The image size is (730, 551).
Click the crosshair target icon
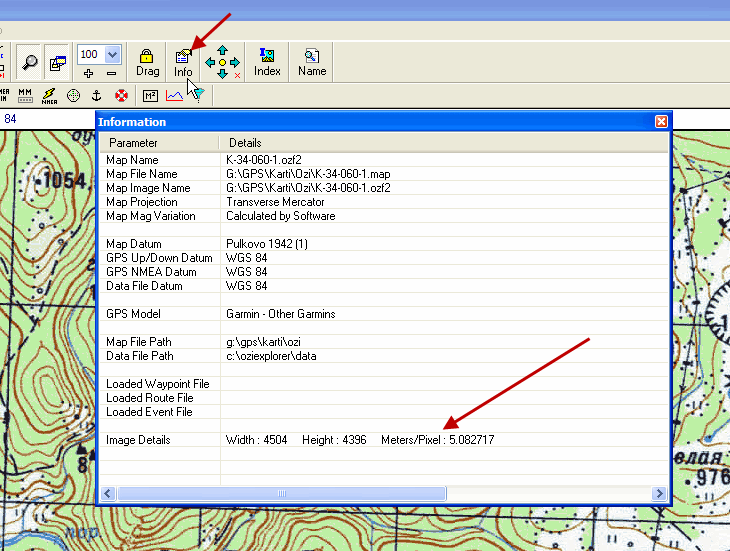[x=73, y=96]
